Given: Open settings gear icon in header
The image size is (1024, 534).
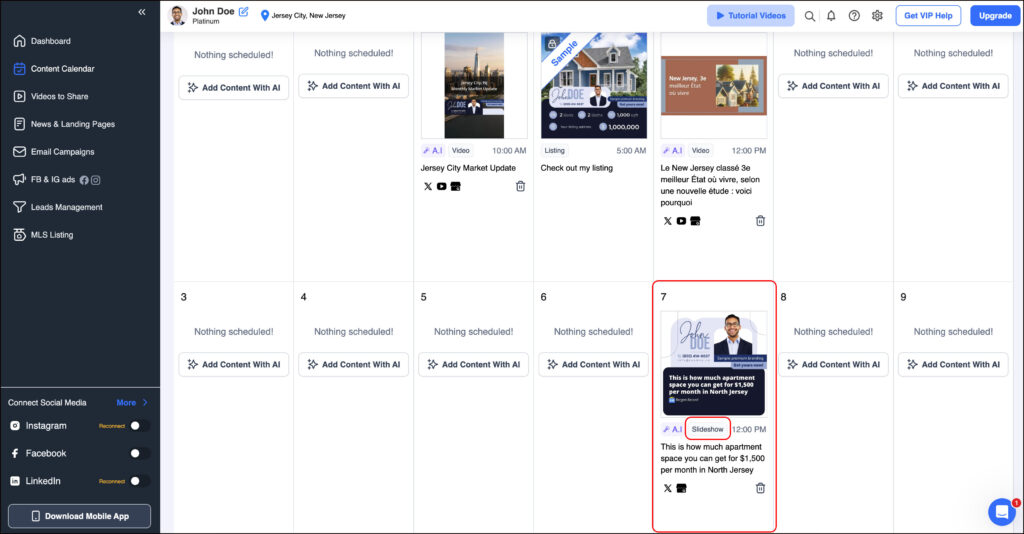Looking at the screenshot, I should pyautogui.click(x=877, y=16).
